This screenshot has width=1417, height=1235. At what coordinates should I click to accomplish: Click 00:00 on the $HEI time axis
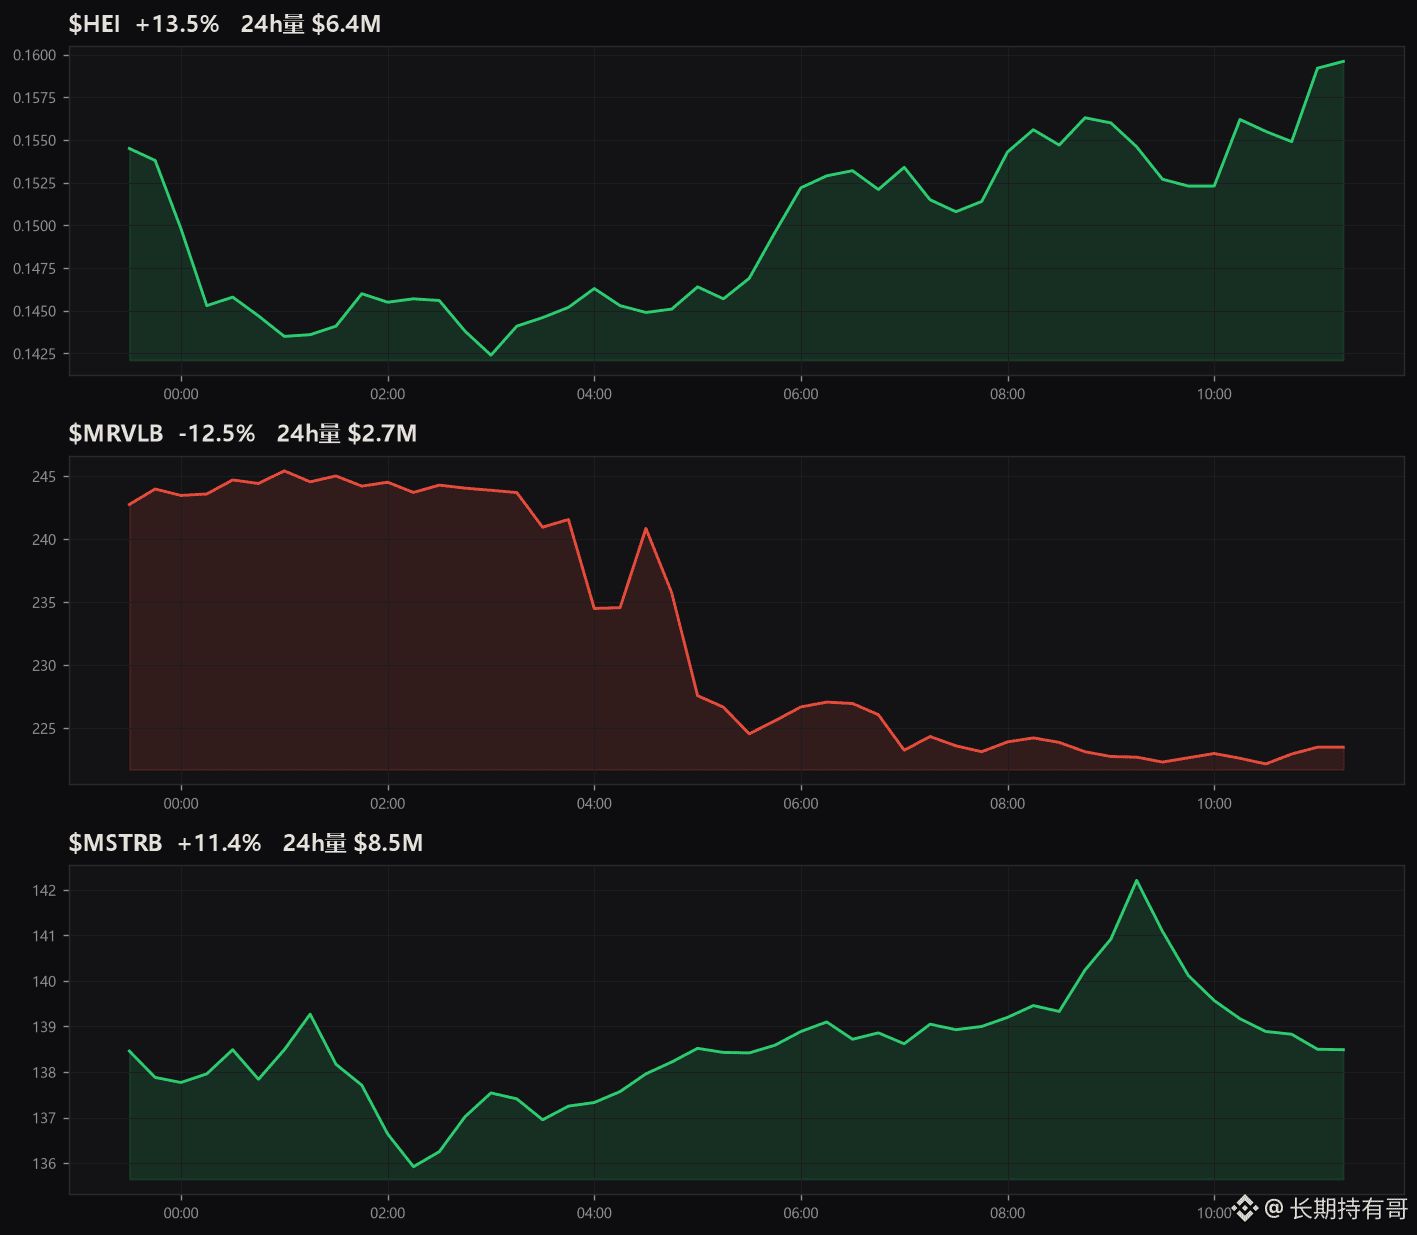tap(181, 394)
